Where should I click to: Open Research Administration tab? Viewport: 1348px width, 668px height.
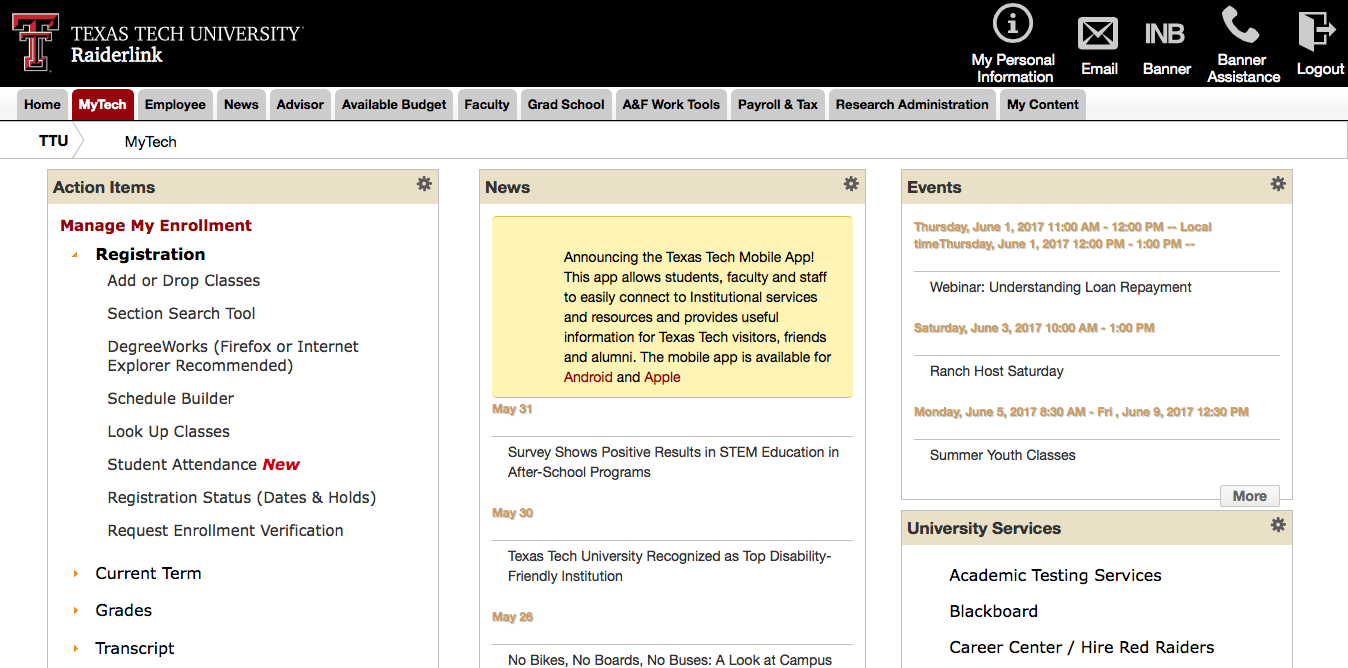click(x=912, y=105)
